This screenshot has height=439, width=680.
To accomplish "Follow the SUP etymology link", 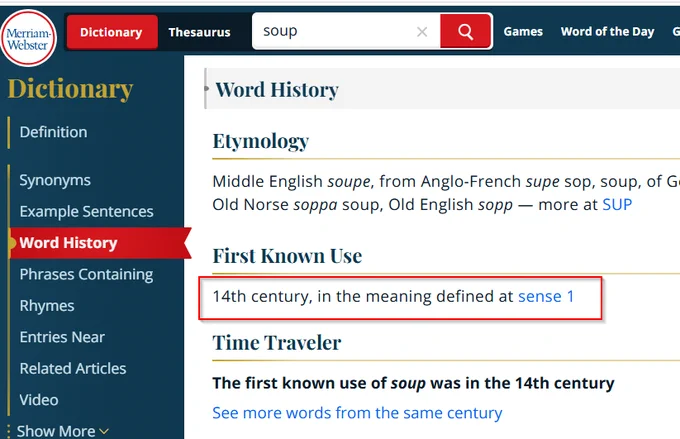I will [617, 204].
